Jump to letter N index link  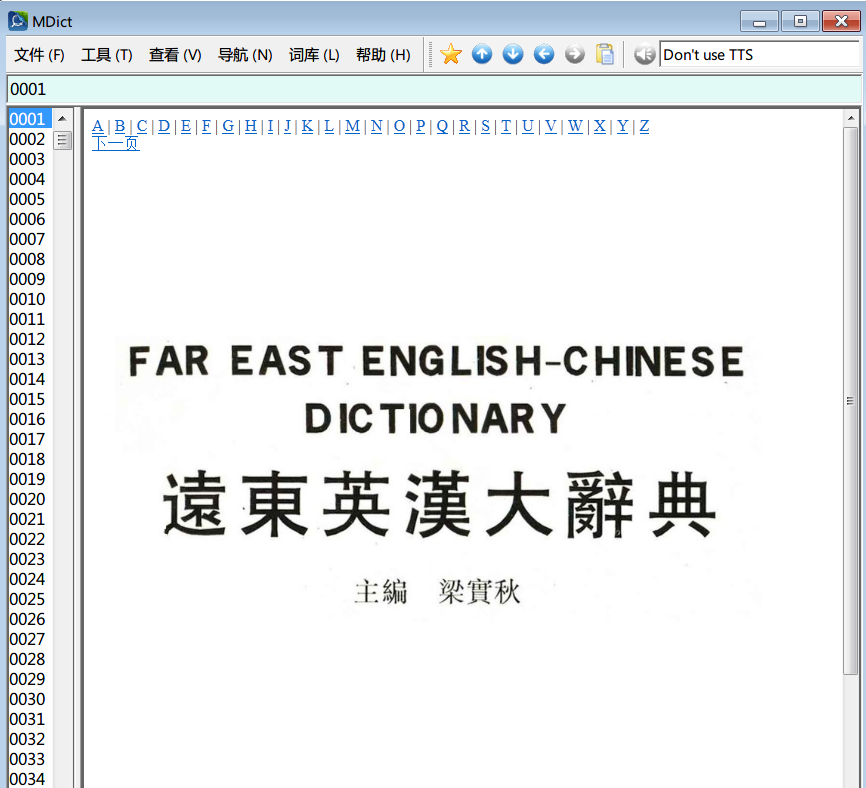click(377, 126)
